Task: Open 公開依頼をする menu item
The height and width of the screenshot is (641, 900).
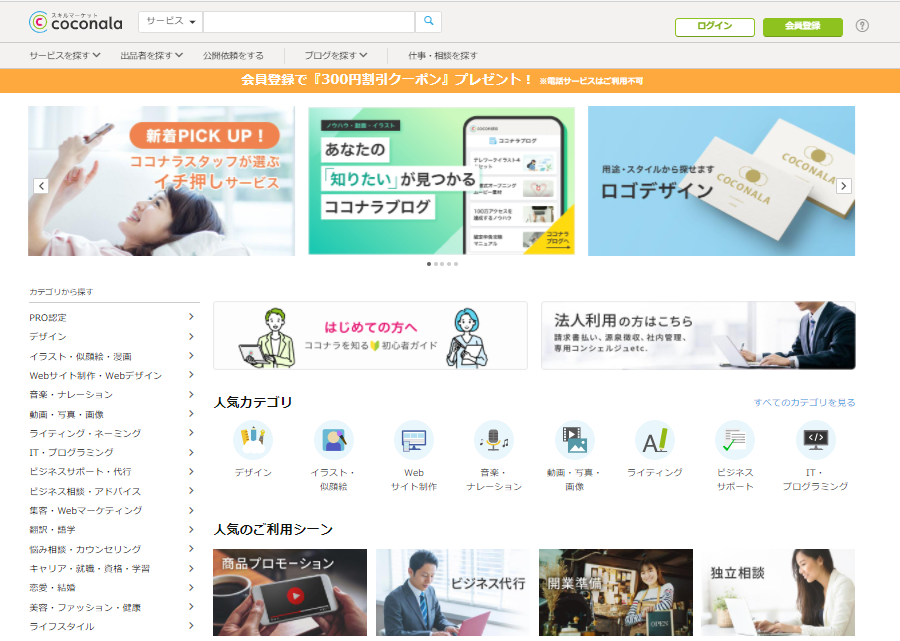Action: 233,56
